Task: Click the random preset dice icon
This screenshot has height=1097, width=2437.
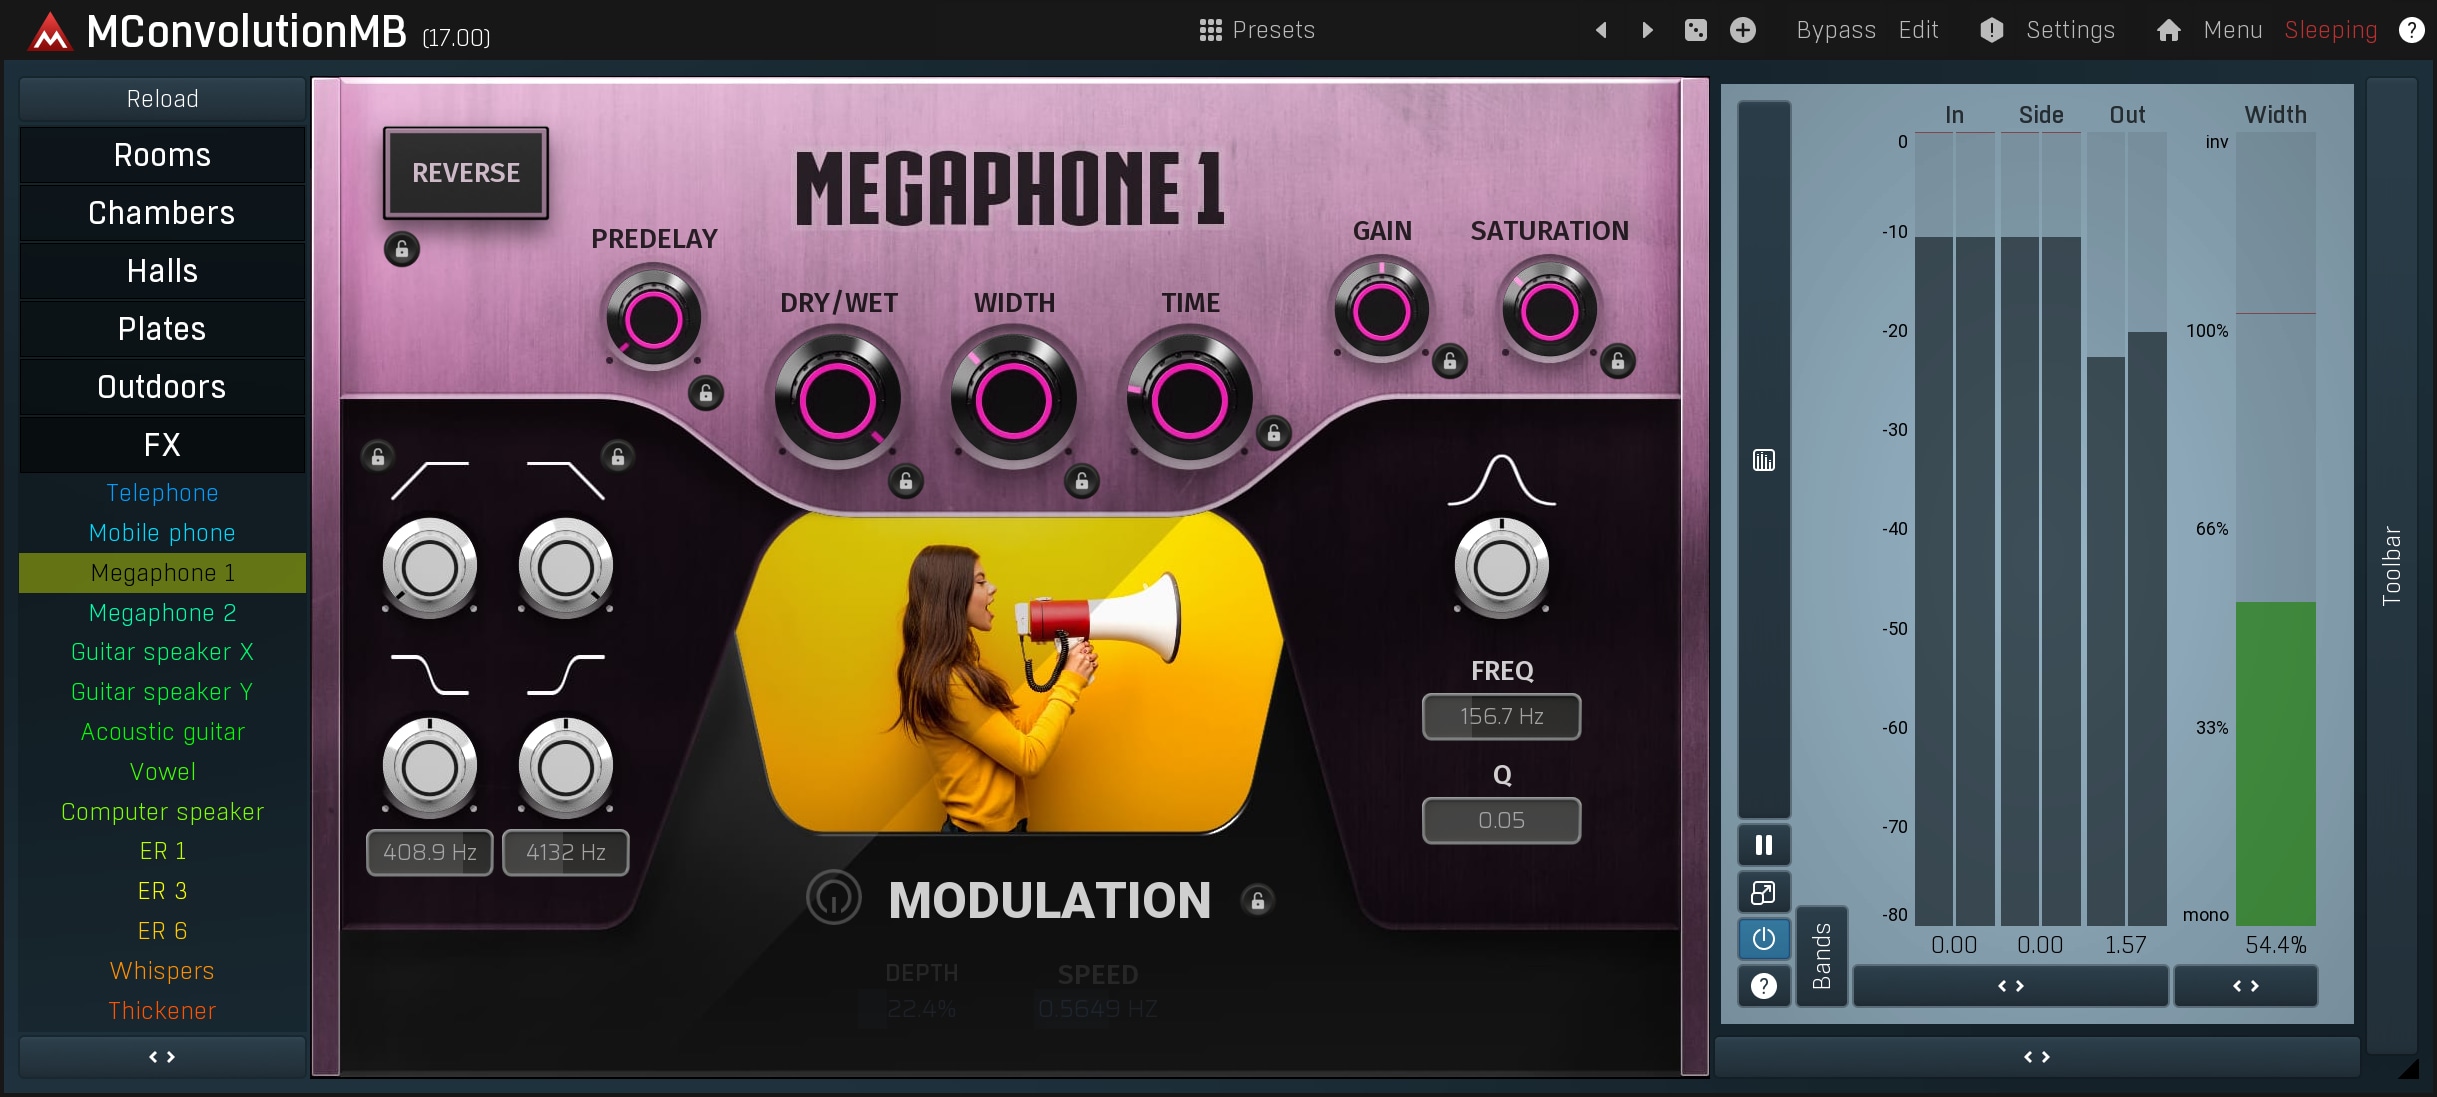Action: [x=1695, y=30]
